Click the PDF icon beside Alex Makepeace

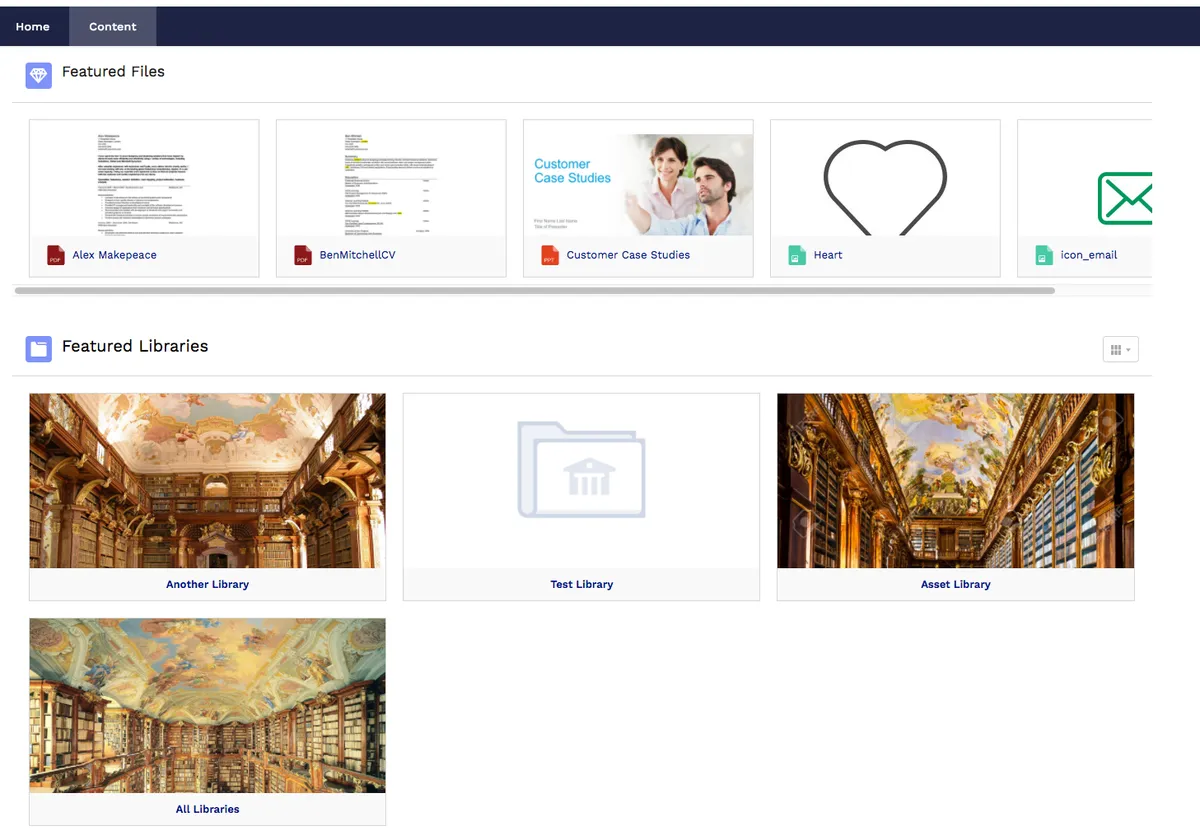pos(55,255)
